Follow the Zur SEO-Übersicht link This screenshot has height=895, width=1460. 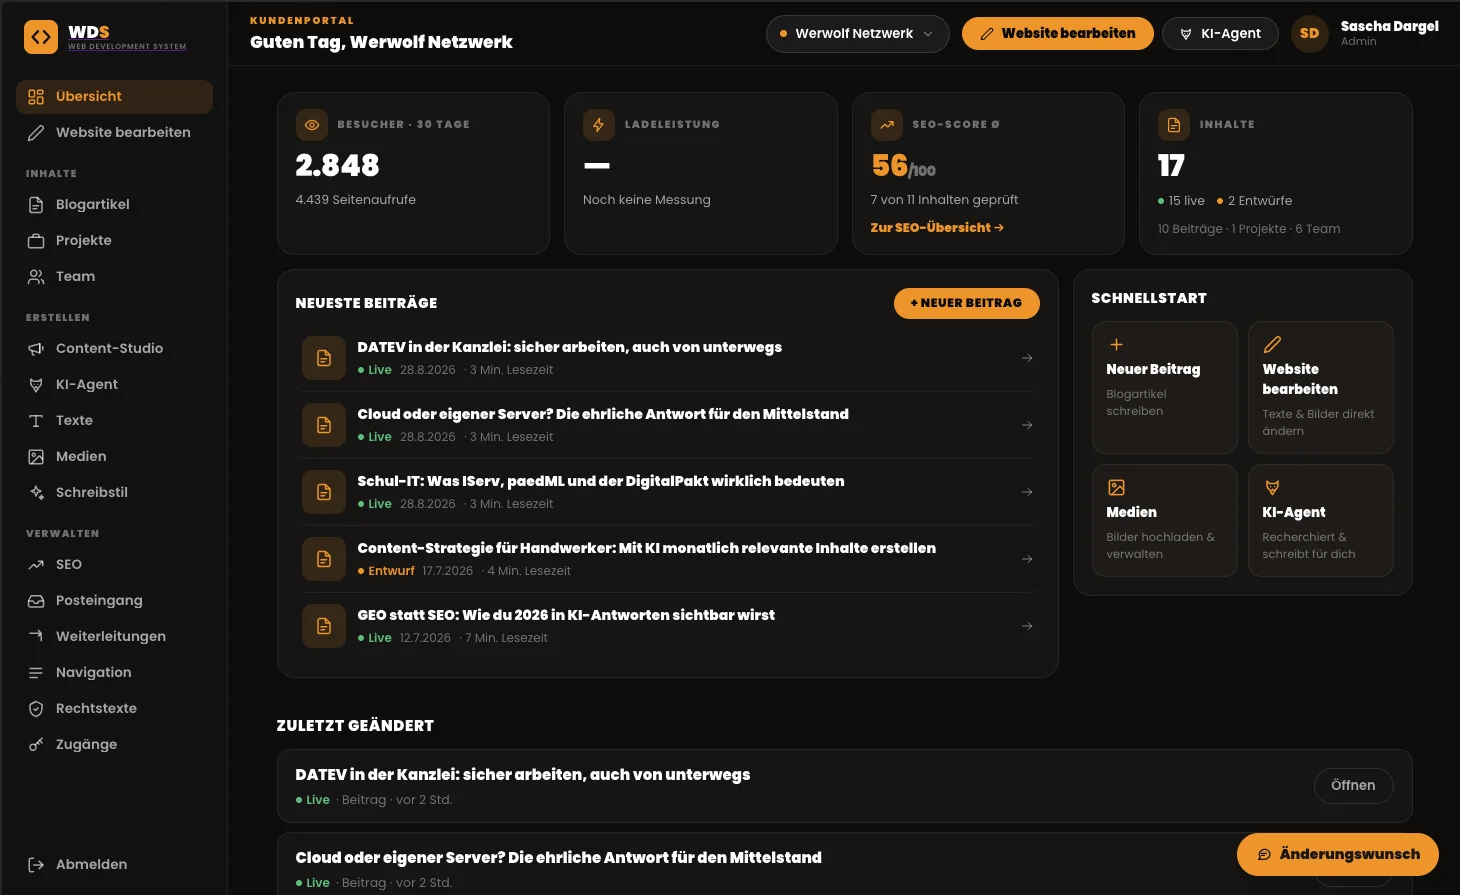(937, 228)
